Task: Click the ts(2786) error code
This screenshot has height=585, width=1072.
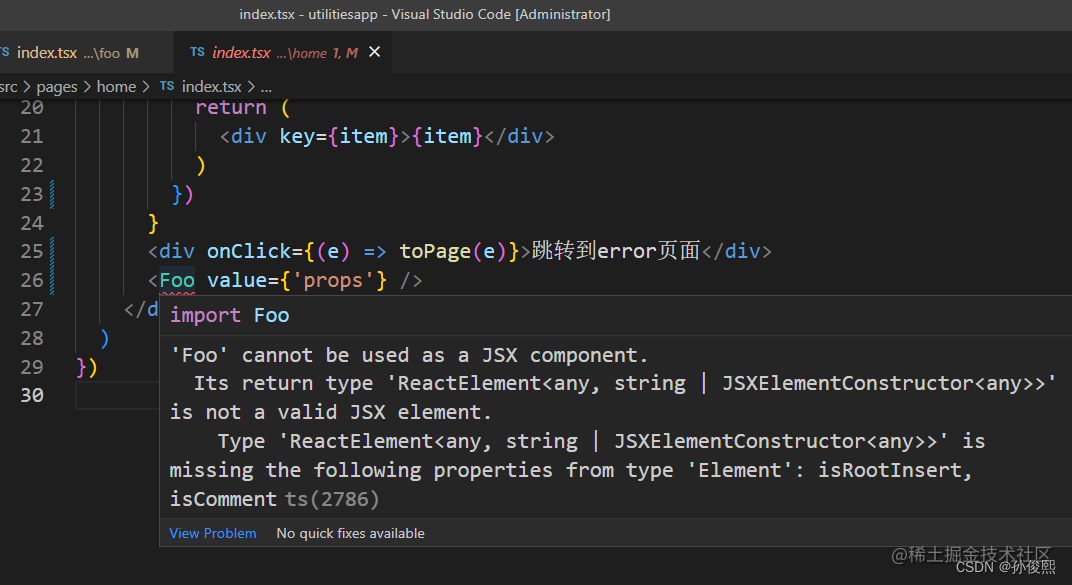Action: click(332, 499)
